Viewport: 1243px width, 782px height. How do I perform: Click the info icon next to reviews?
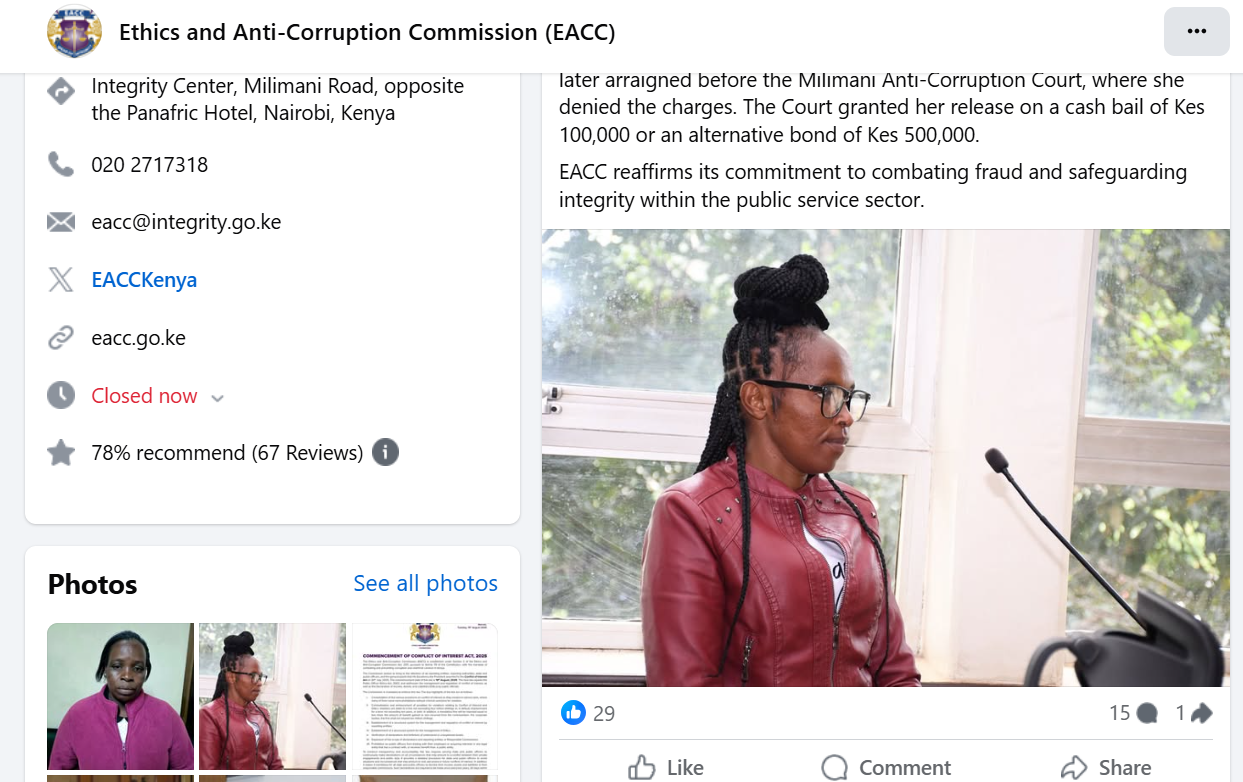point(386,453)
